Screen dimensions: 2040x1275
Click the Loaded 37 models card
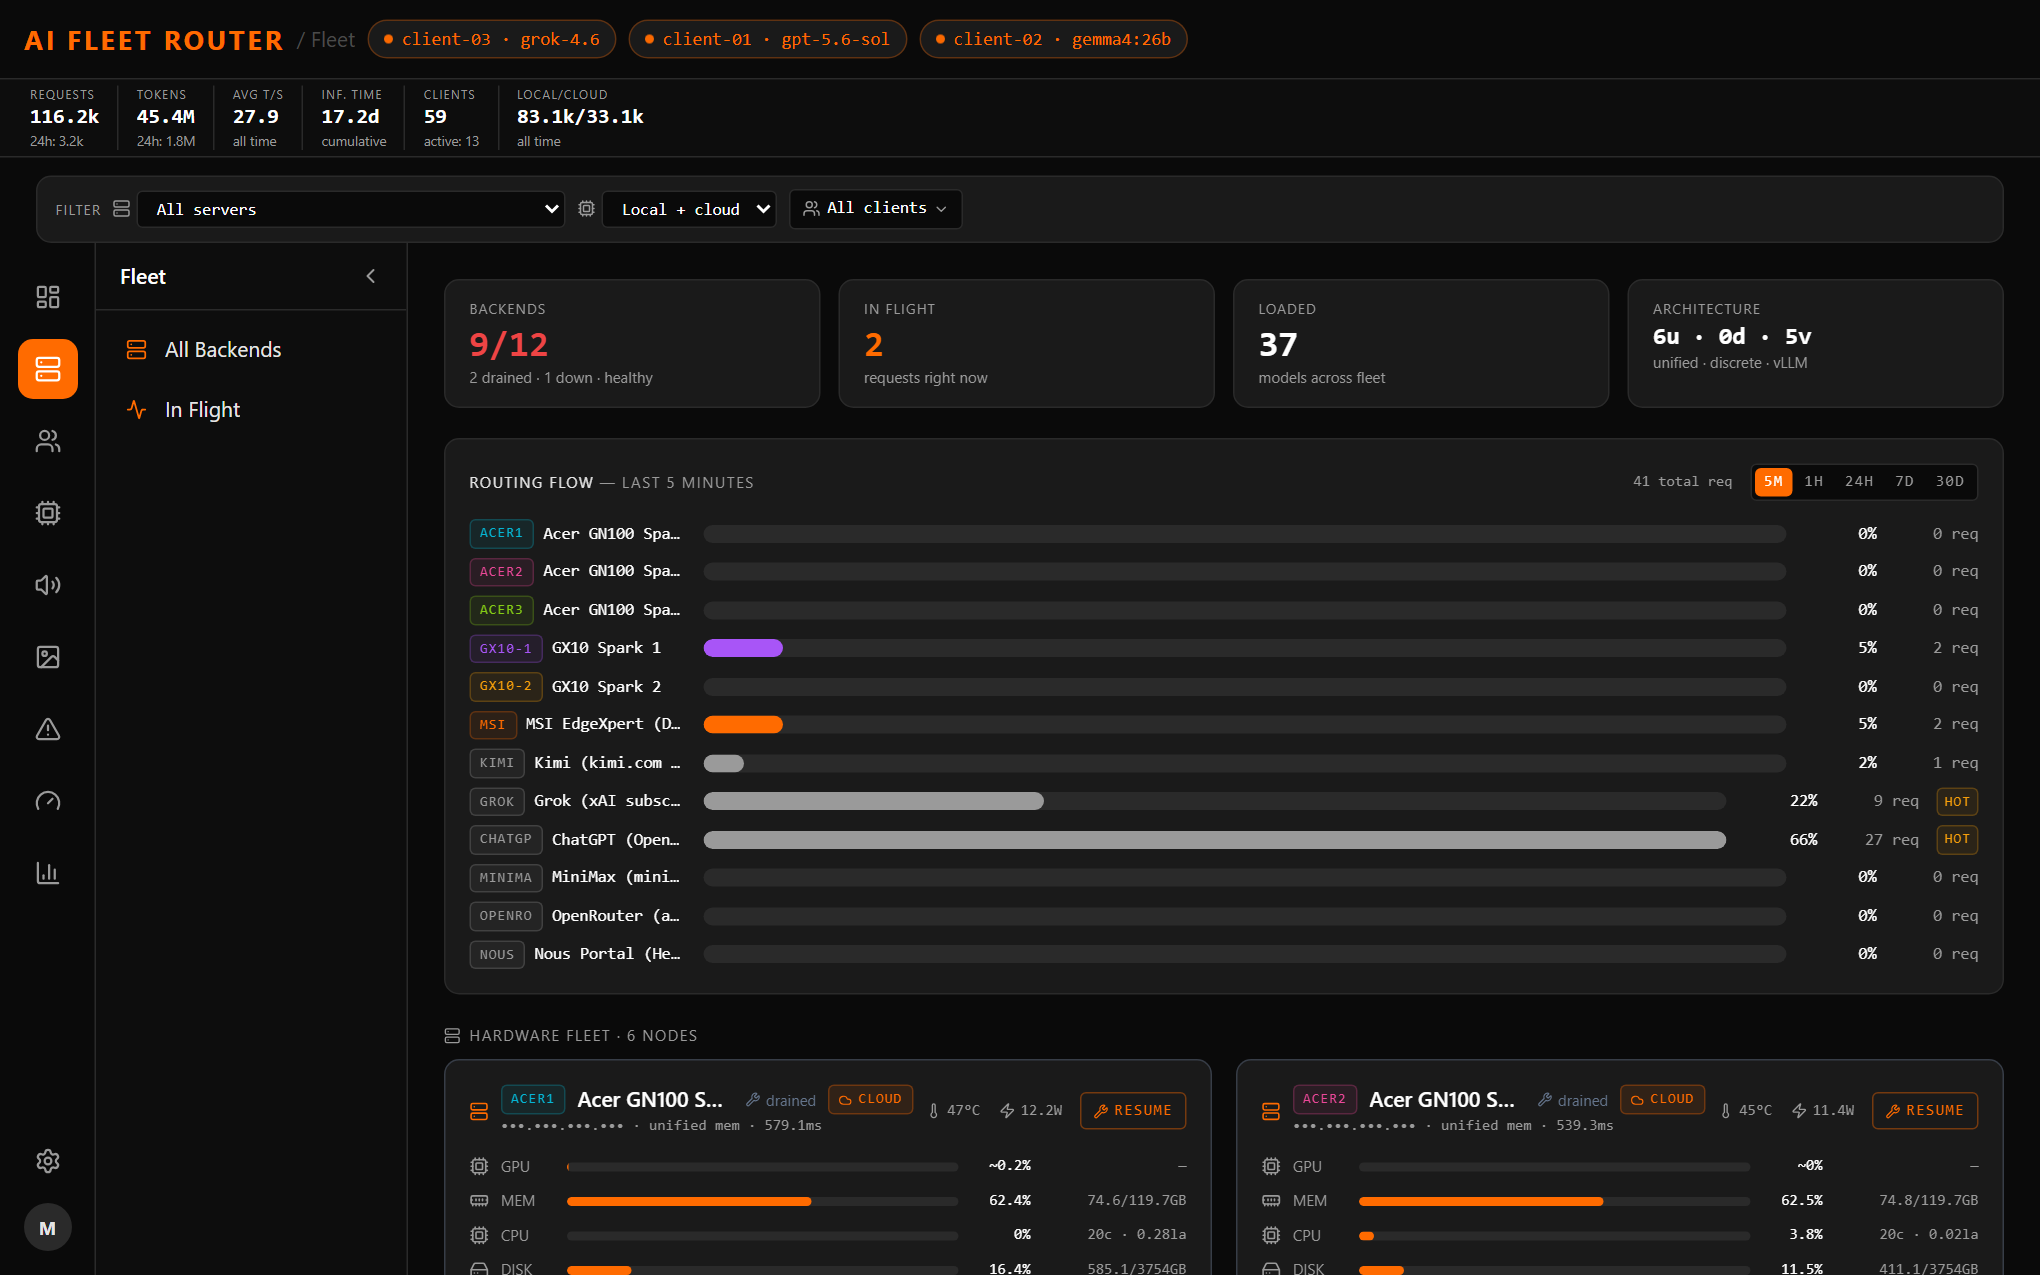point(1421,343)
